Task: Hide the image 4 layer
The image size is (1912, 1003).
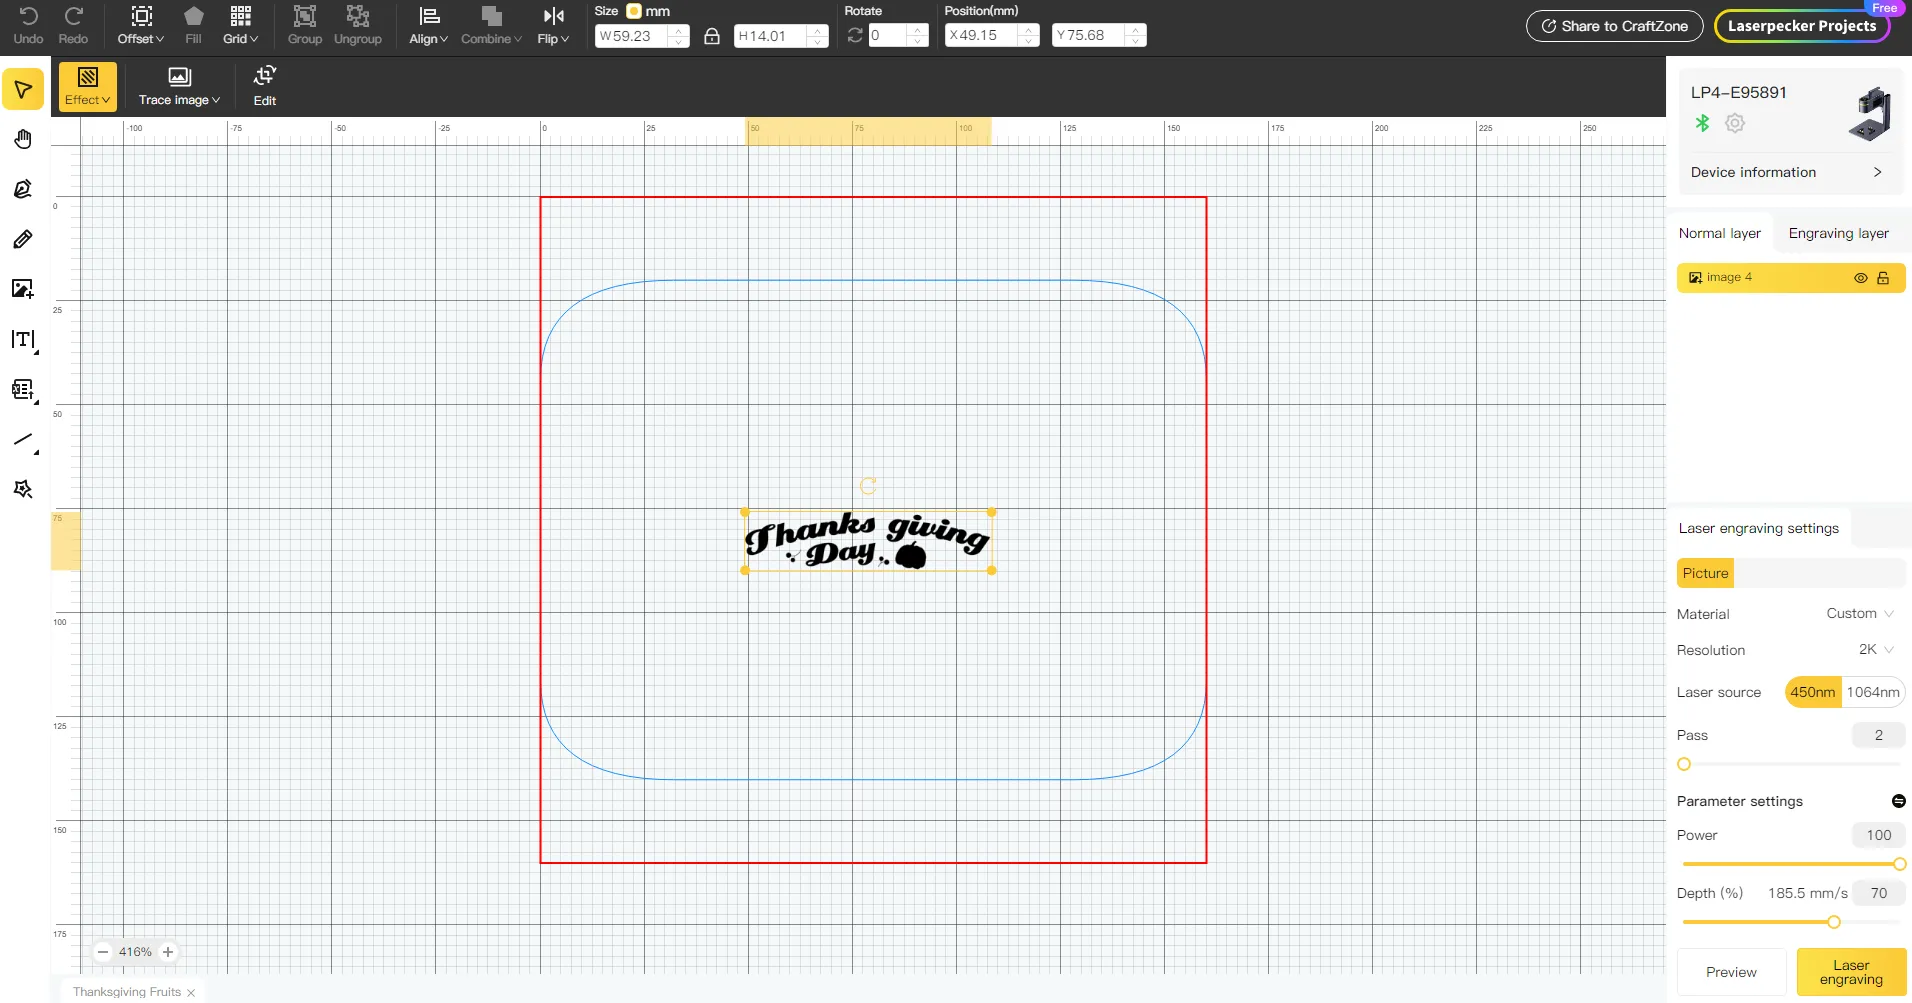Action: pyautogui.click(x=1861, y=278)
